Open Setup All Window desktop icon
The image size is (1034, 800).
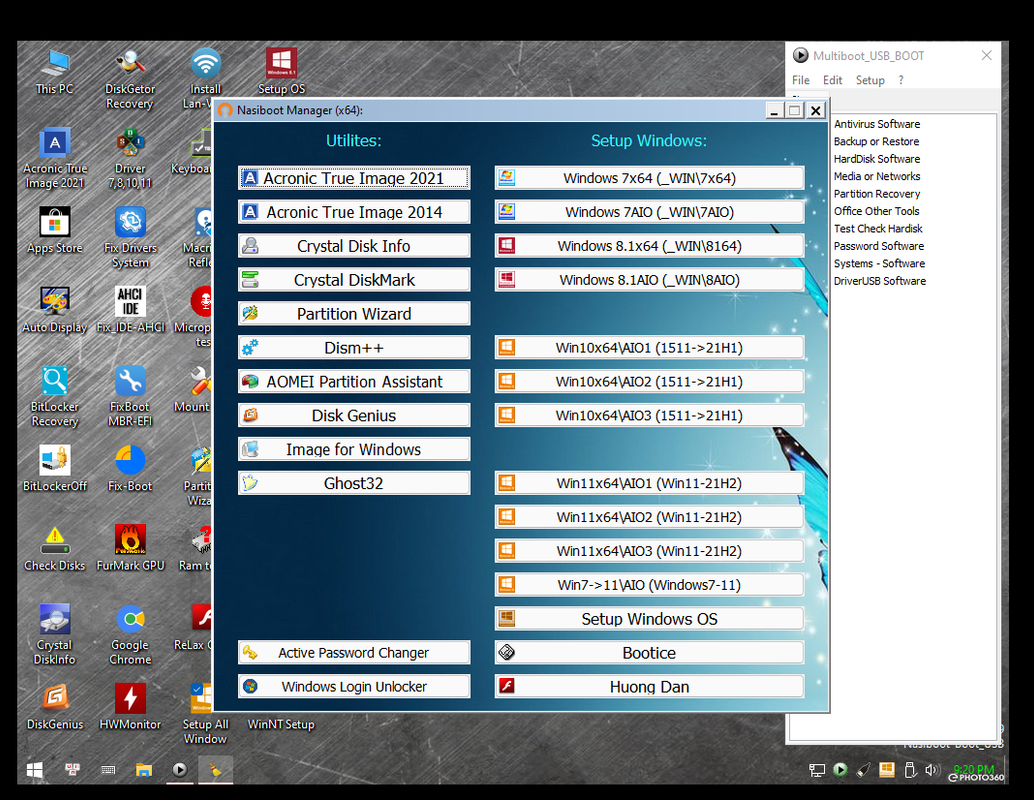click(205, 714)
